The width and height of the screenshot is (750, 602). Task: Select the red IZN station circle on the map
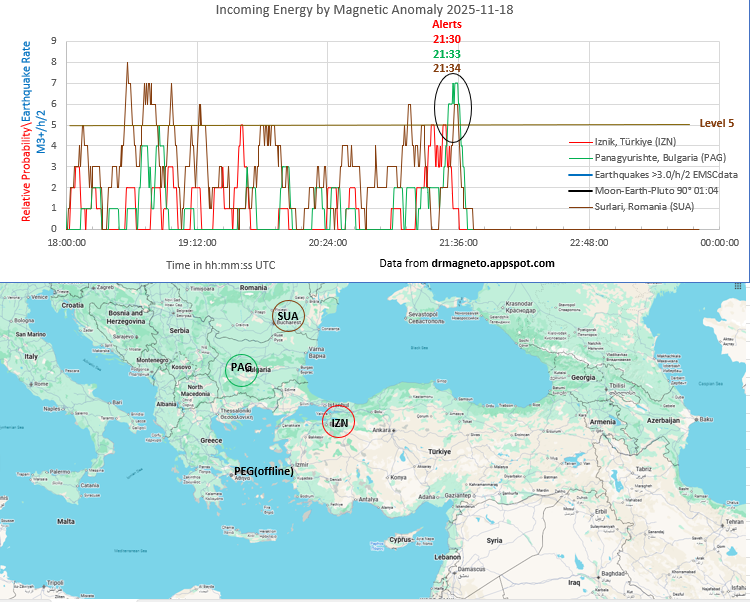(338, 422)
